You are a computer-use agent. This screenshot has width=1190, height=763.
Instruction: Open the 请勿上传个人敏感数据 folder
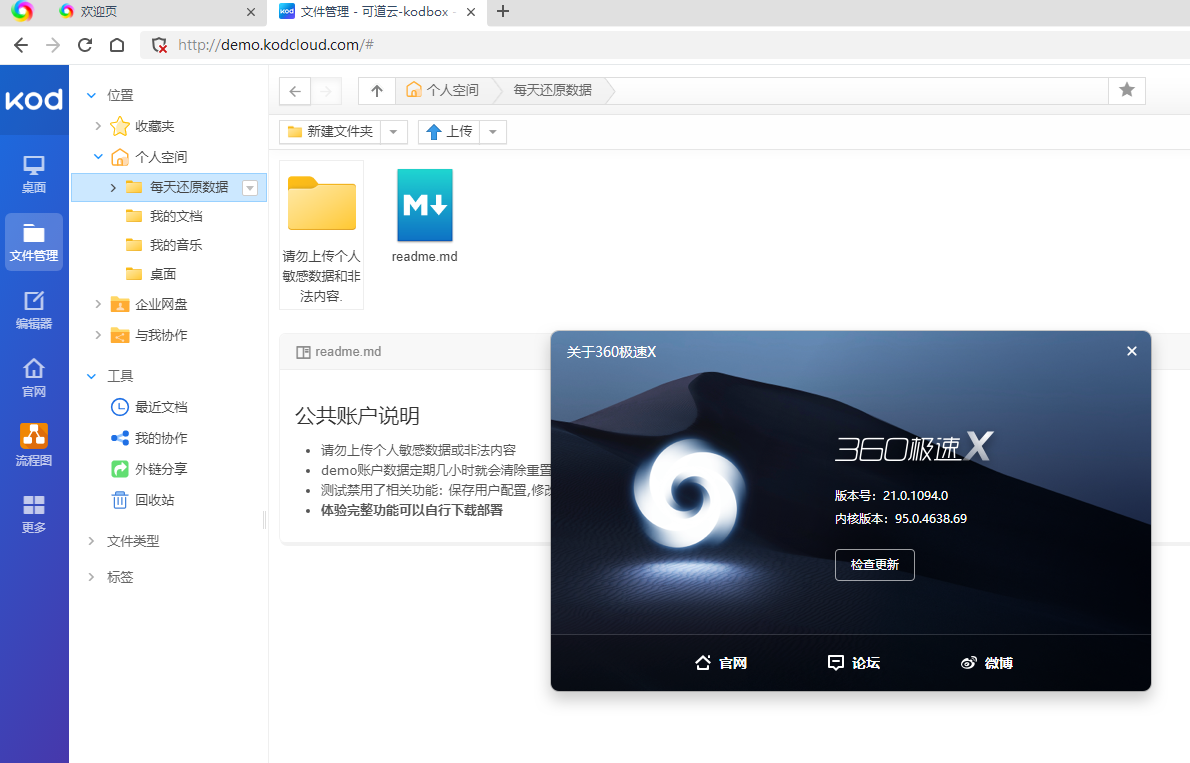click(322, 235)
